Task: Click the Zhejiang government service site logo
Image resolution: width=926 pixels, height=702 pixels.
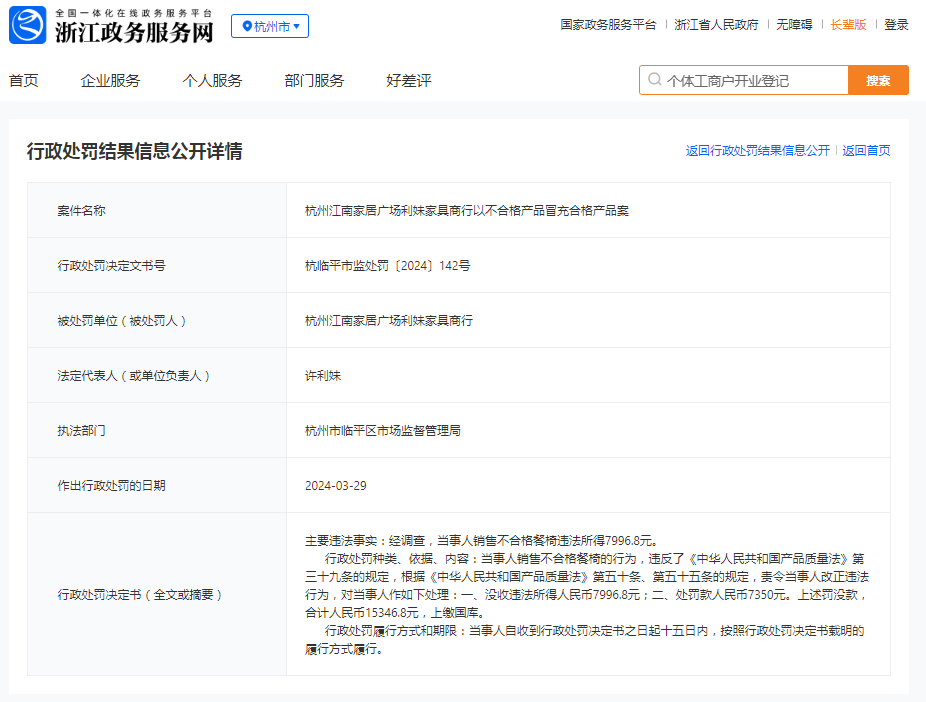Action: (27, 25)
